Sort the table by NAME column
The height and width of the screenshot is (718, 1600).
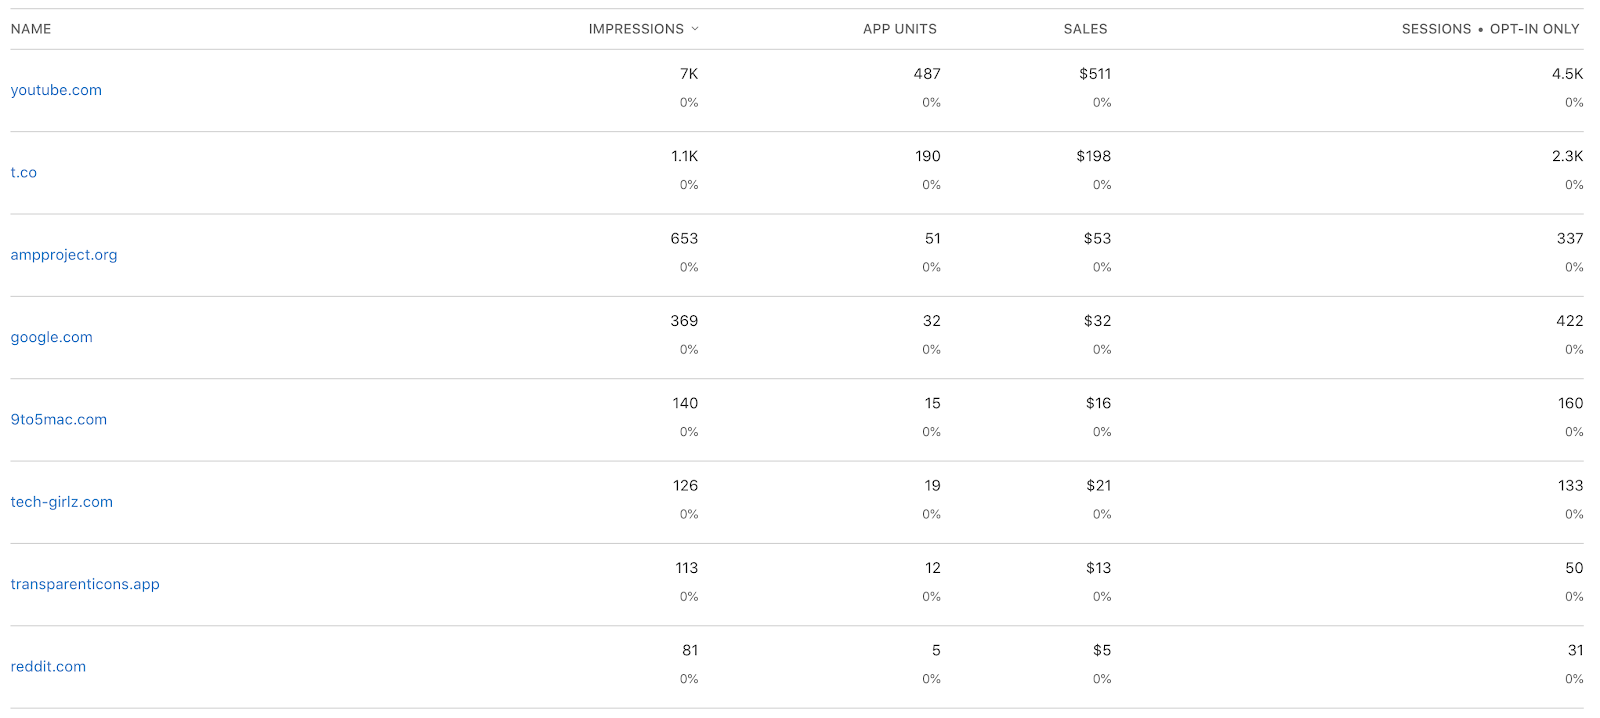coord(30,29)
